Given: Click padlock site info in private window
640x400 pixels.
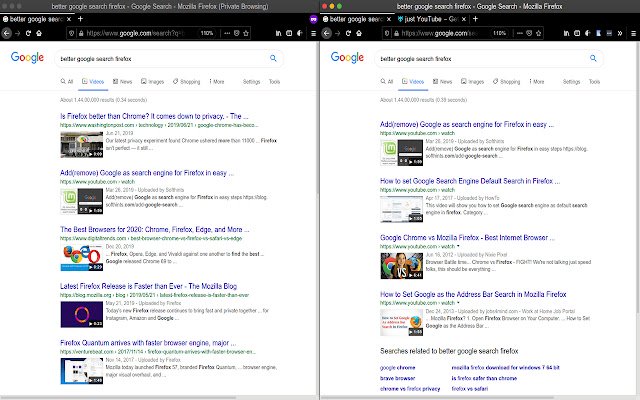Looking at the screenshot, I should pyautogui.click(x=81, y=33).
